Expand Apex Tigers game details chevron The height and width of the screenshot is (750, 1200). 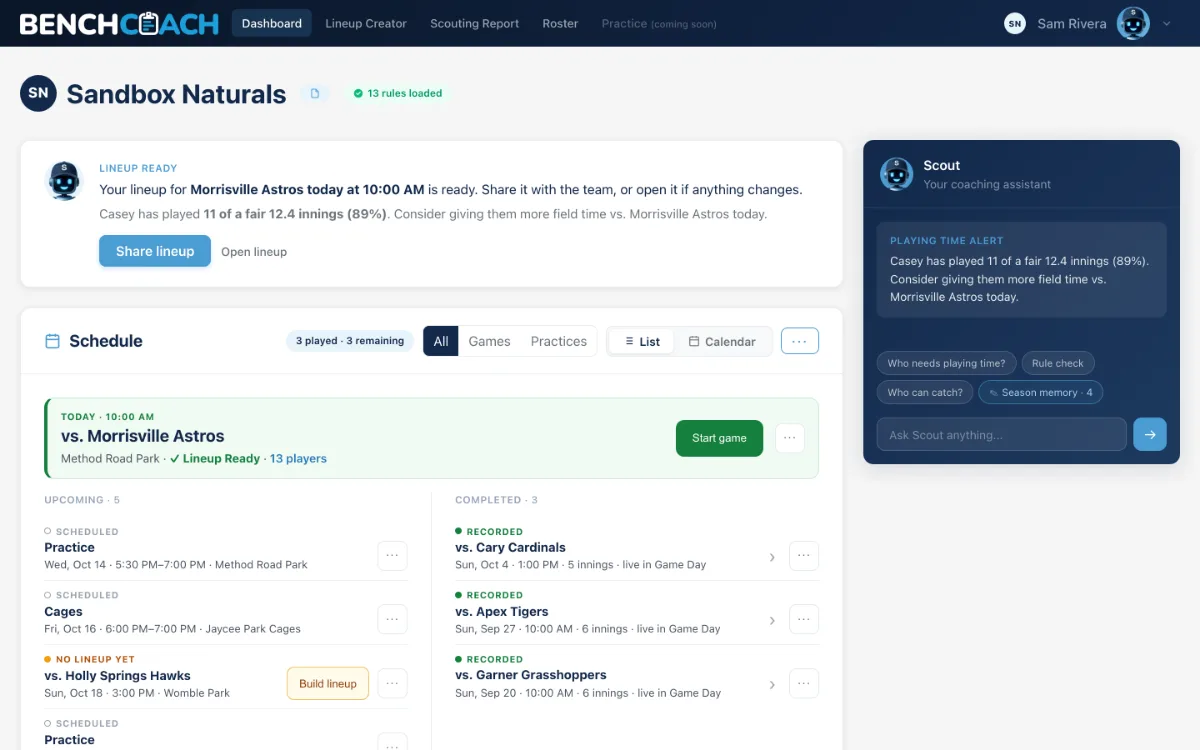point(772,621)
